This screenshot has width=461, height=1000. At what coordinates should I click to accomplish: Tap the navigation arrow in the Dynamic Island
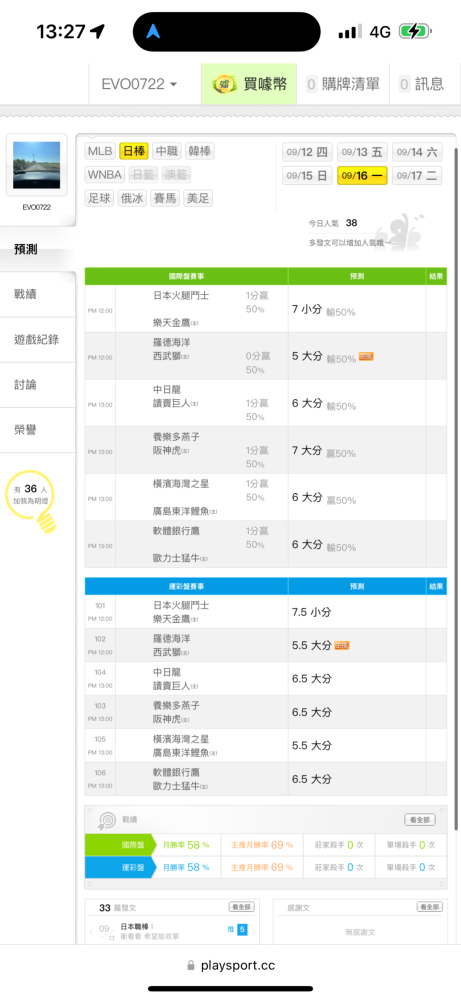(x=153, y=32)
